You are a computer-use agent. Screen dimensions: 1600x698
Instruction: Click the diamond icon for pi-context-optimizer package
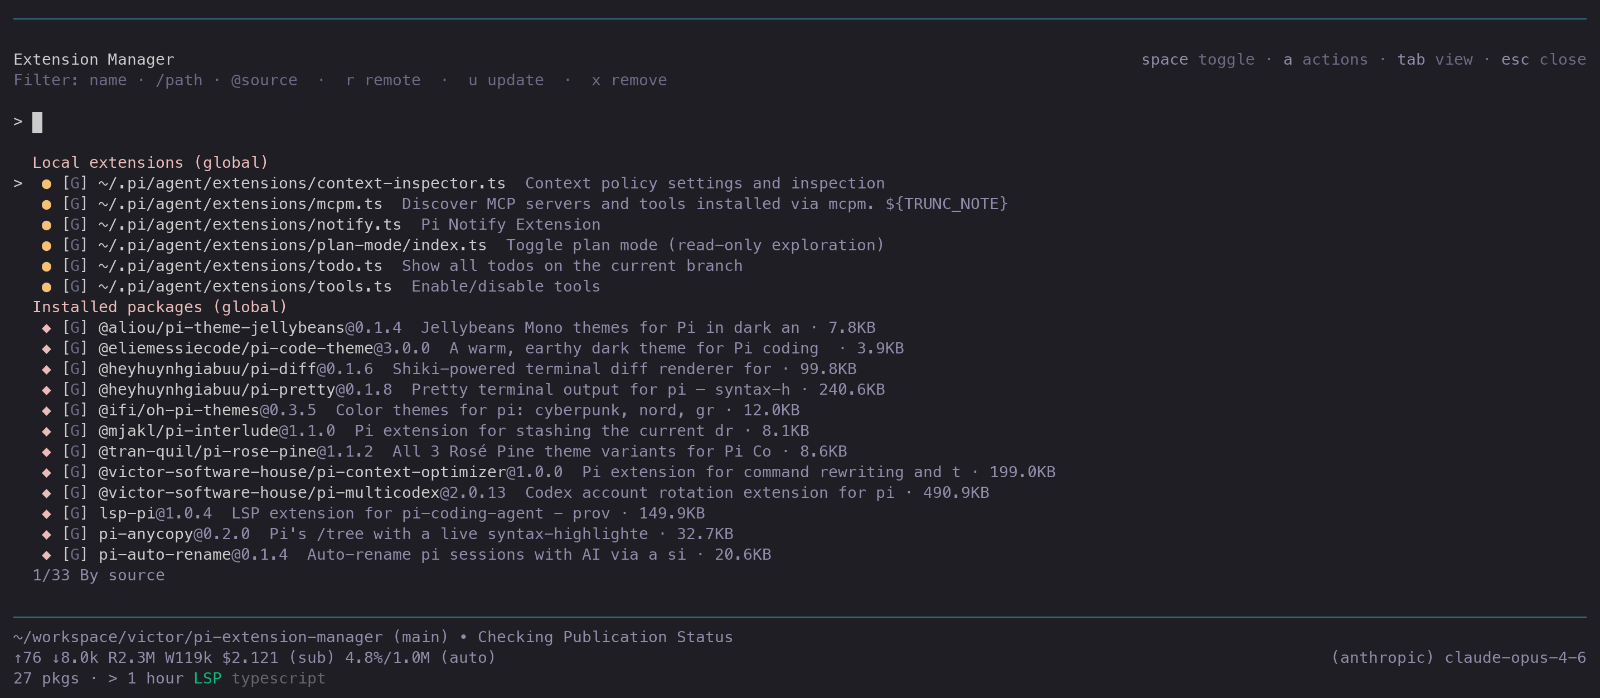(46, 472)
